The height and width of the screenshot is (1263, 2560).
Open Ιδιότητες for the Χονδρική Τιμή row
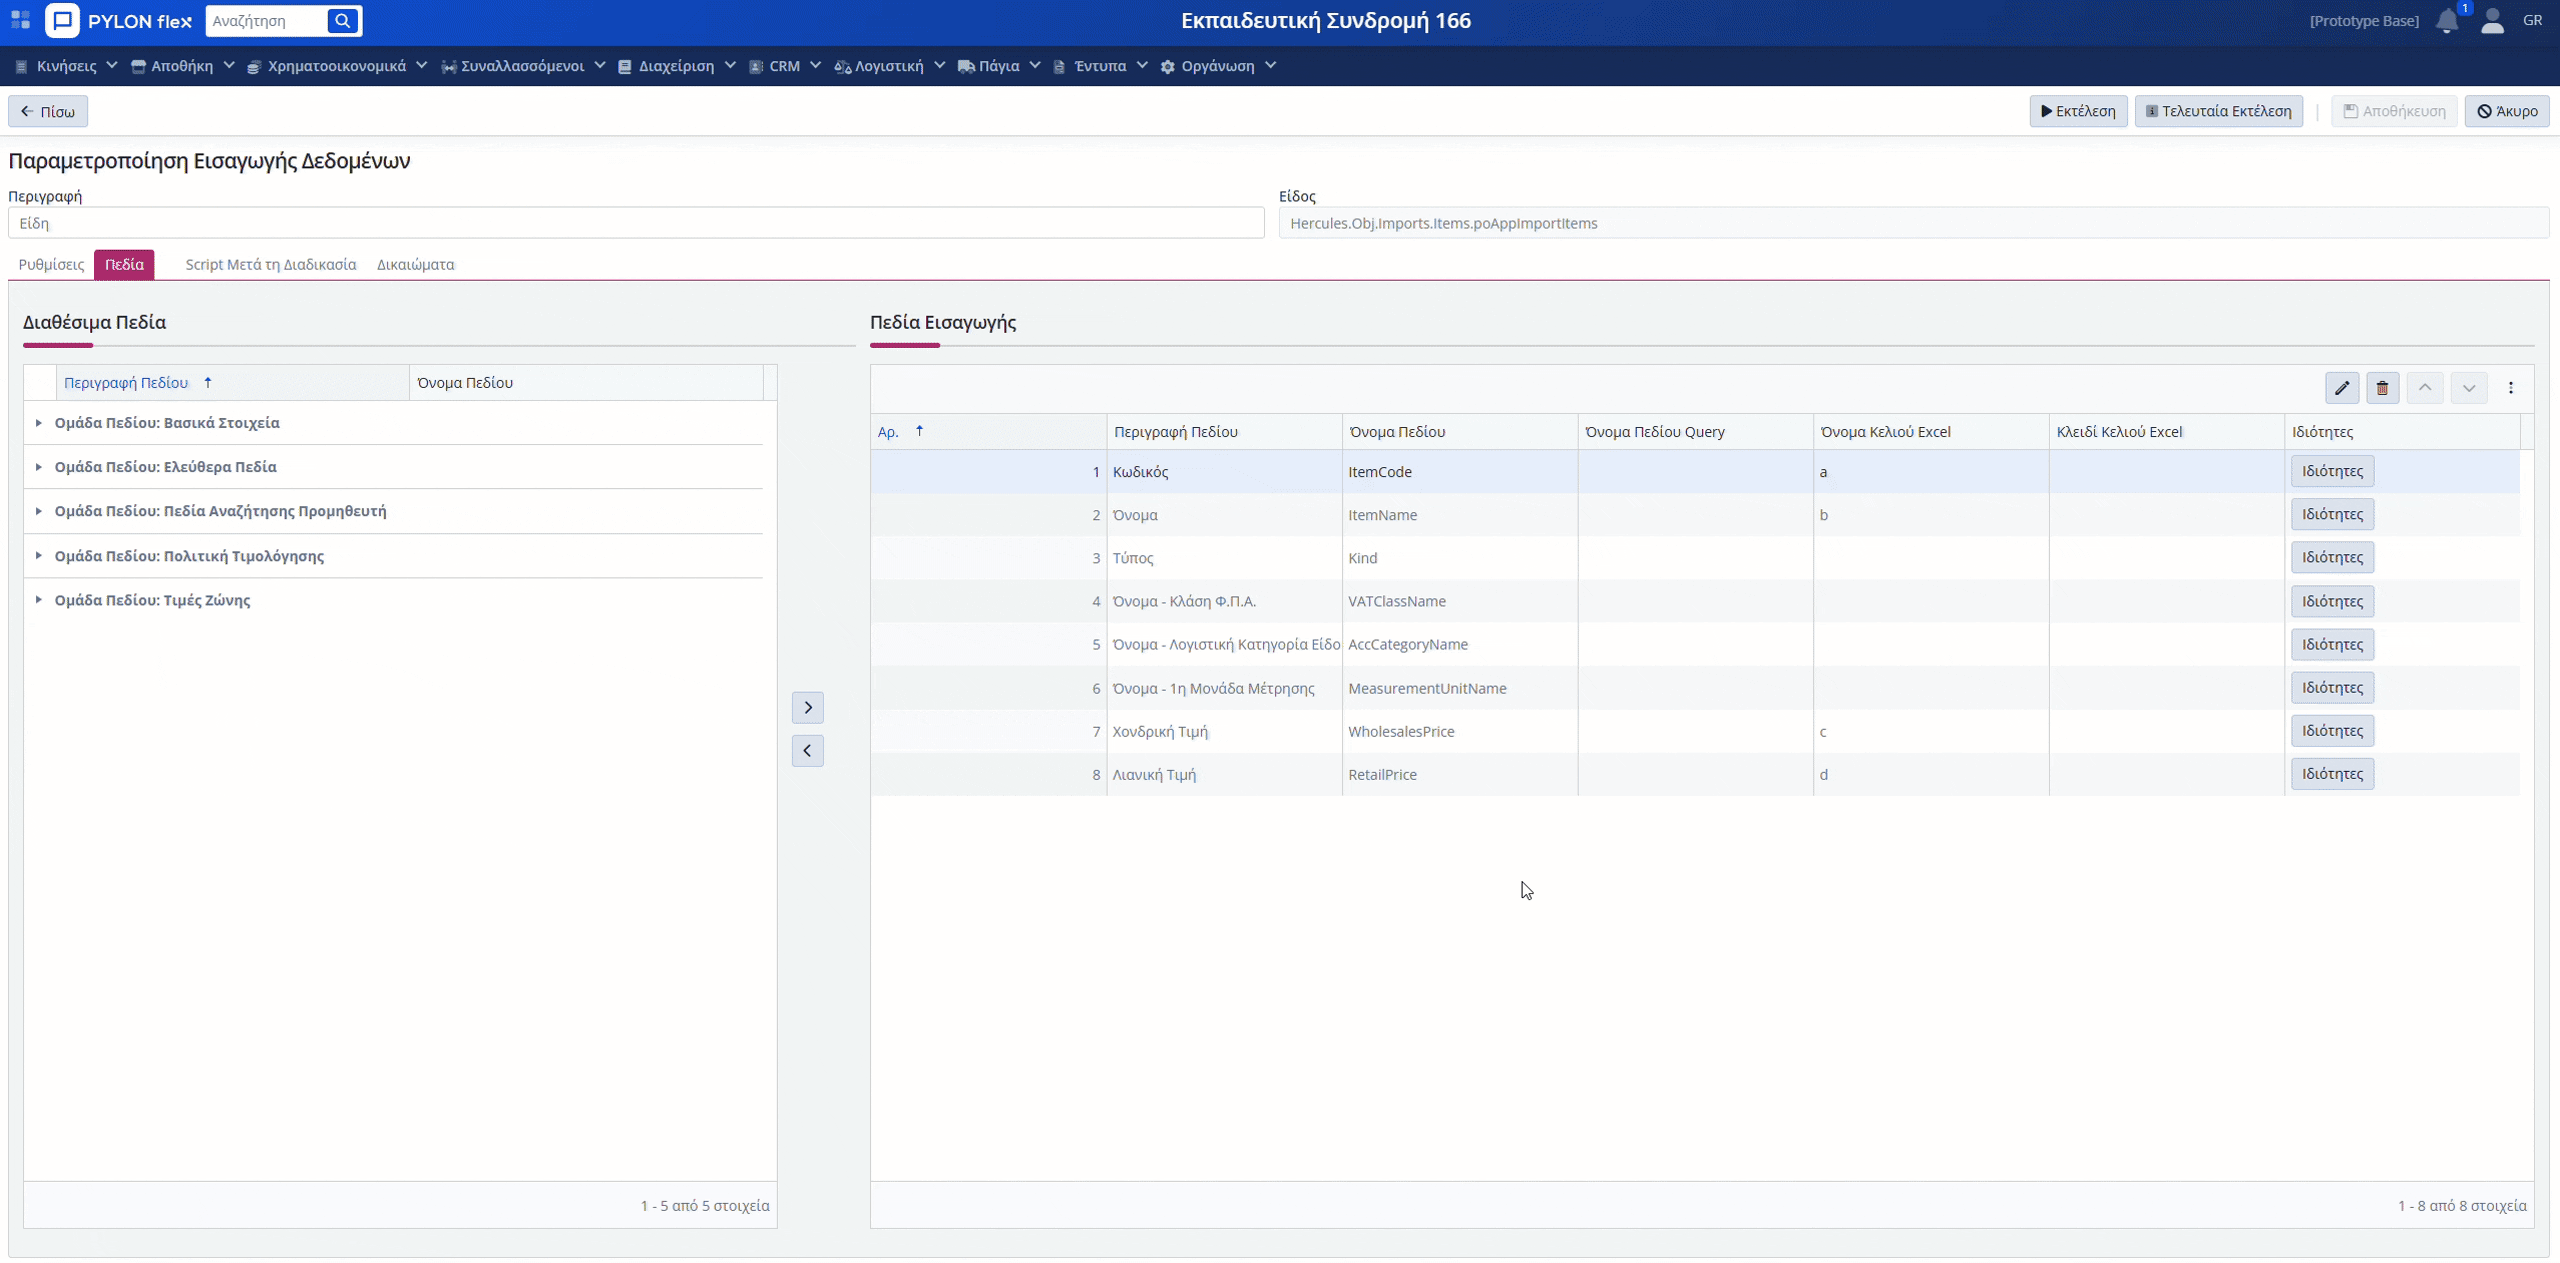point(2332,730)
